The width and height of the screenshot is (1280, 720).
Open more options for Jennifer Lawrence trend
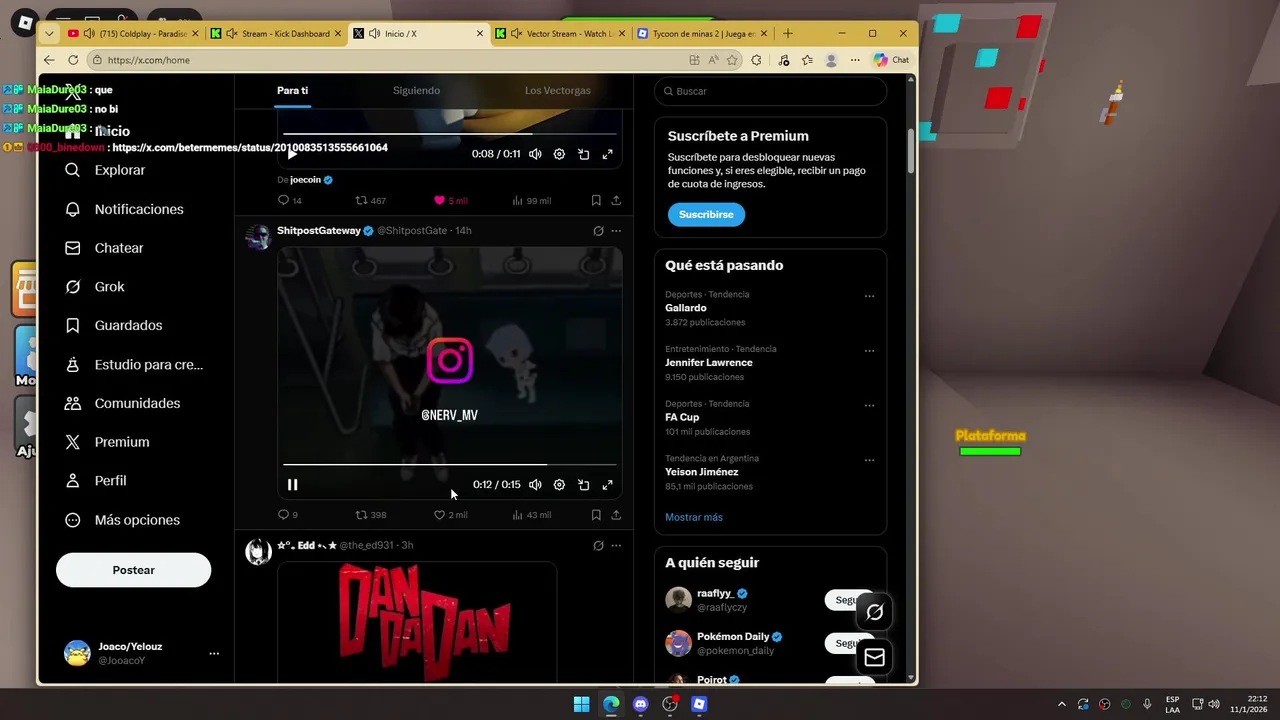pyautogui.click(x=869, y=351)
